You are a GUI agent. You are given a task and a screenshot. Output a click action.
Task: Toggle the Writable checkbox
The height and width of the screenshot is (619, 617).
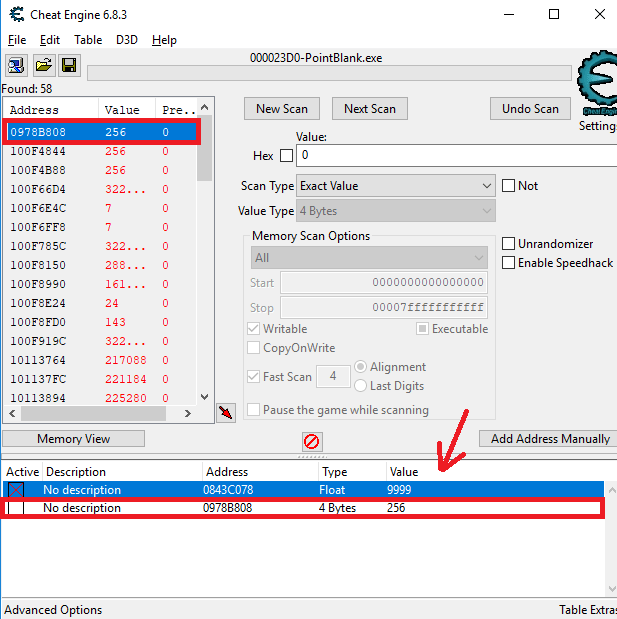coord(253,329)
